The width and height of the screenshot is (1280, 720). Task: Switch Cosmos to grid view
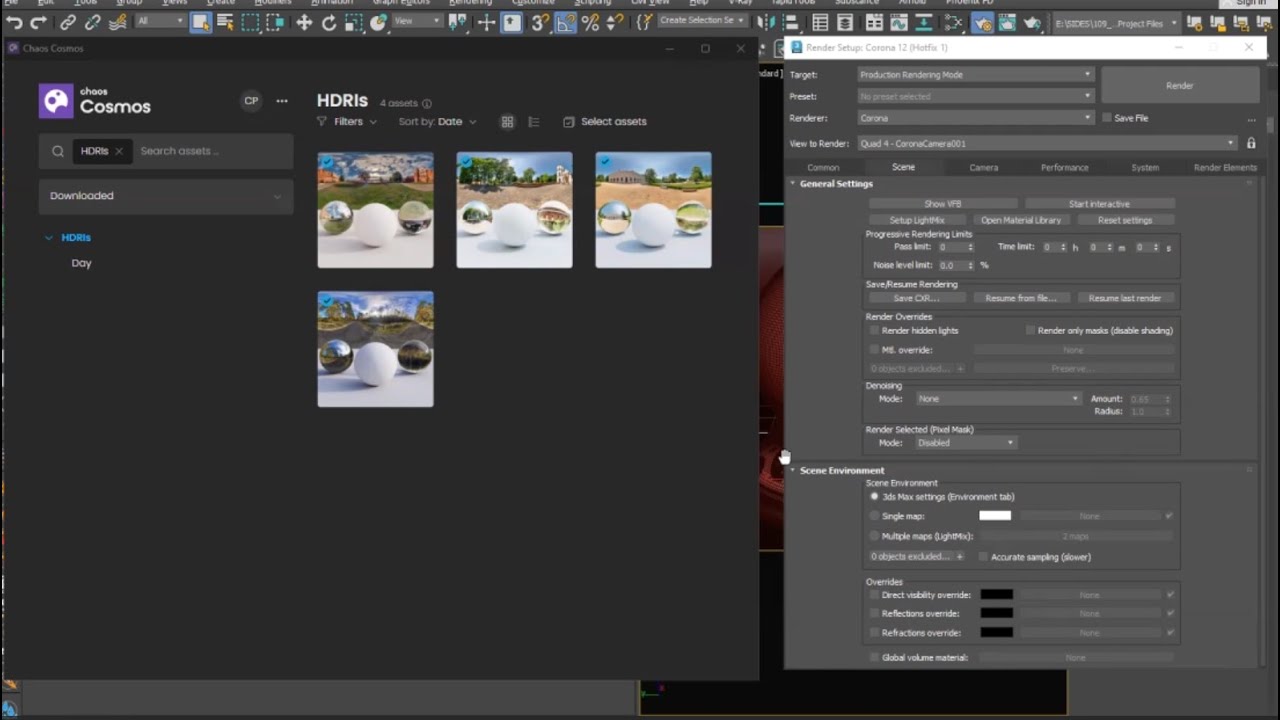(x=507, y=122)
